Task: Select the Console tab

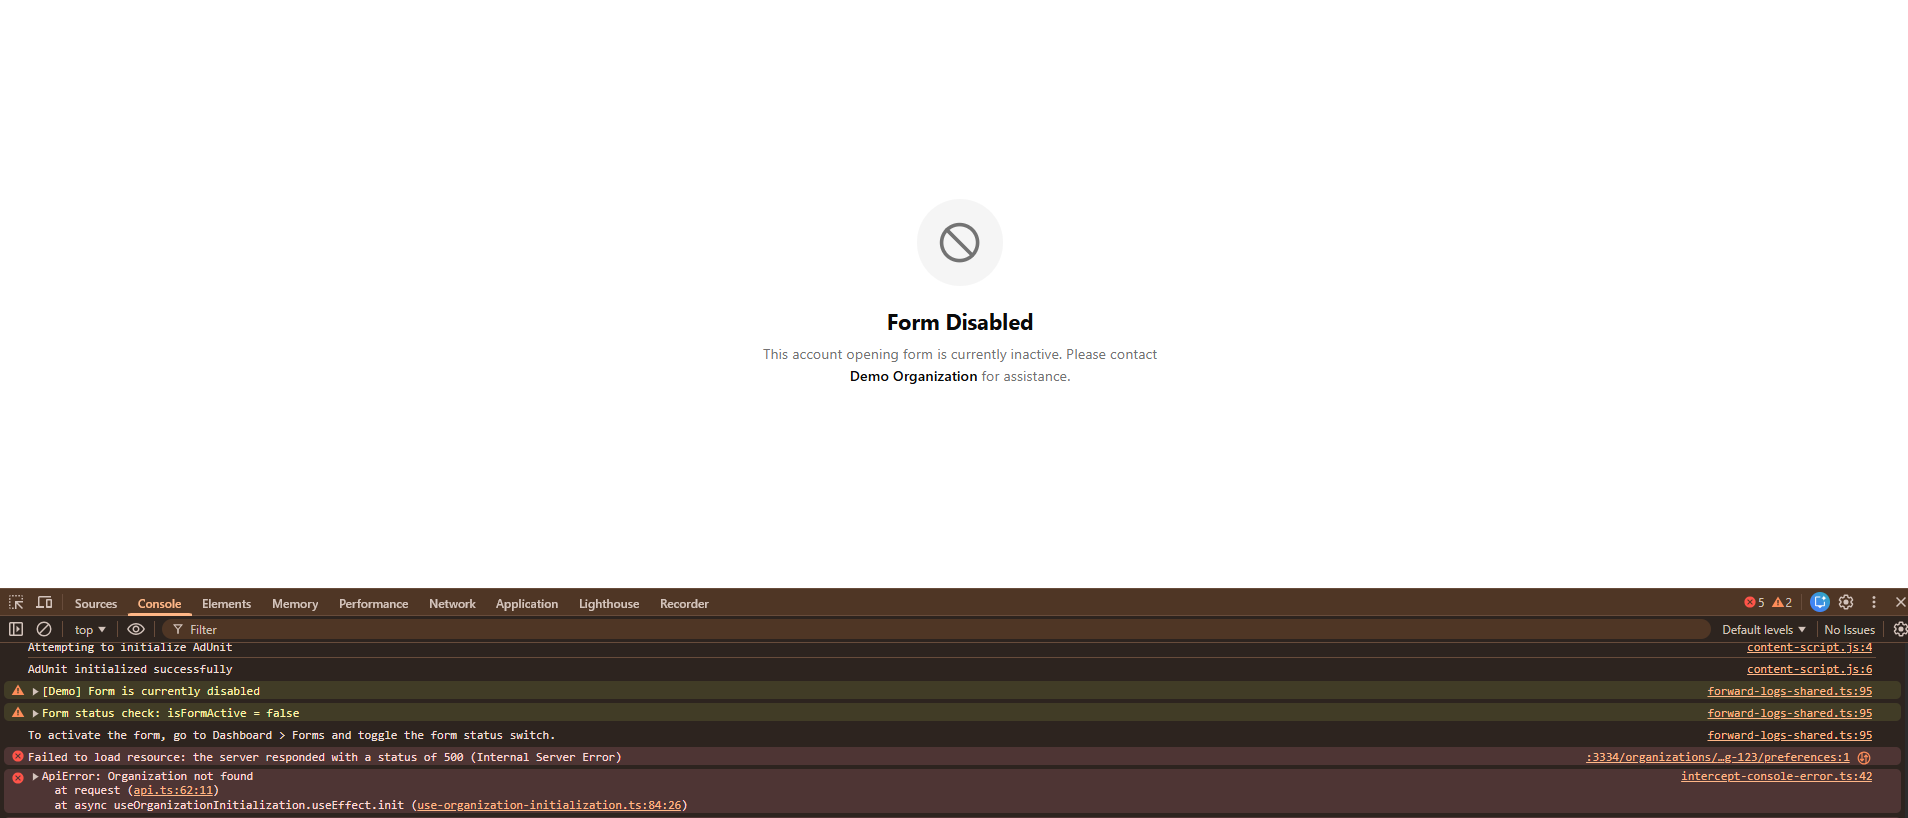Action: pos(160,604)
